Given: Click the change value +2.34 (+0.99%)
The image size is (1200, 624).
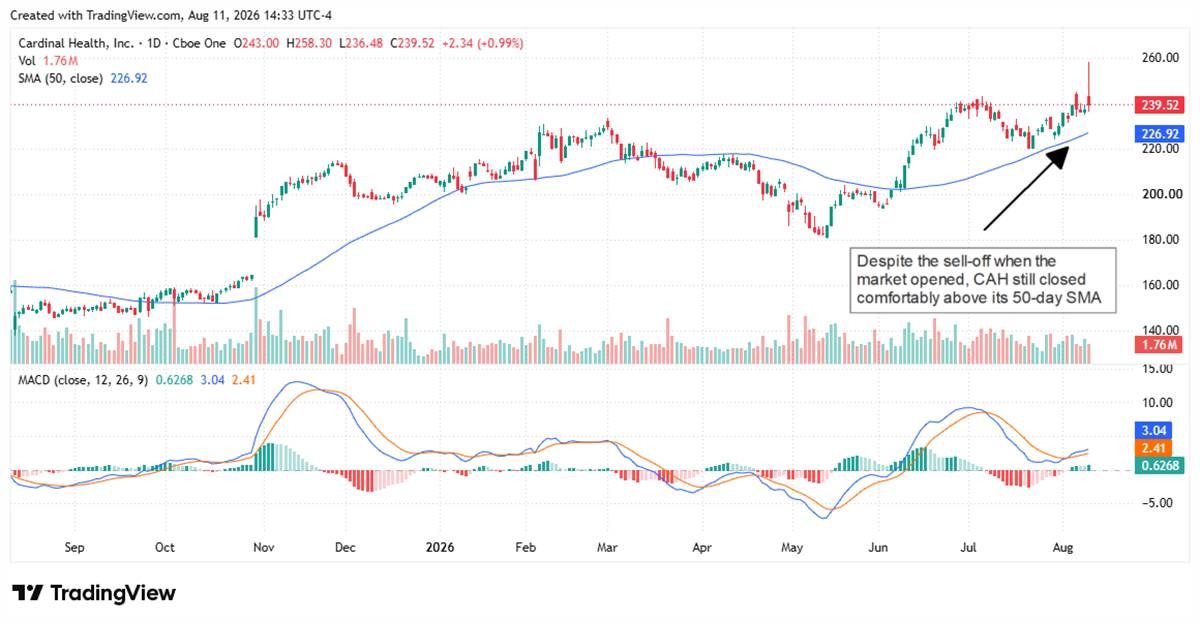Looking at the screenshot, I should [483, 43].
